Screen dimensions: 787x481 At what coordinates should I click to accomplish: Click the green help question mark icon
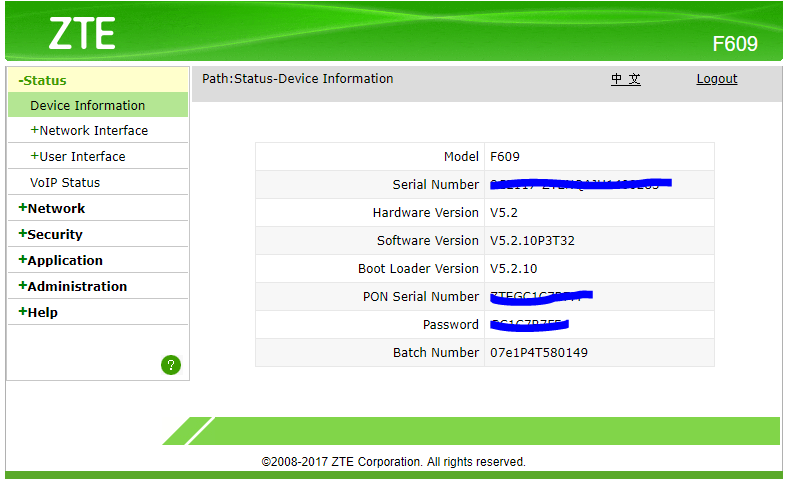click(171, 365)
